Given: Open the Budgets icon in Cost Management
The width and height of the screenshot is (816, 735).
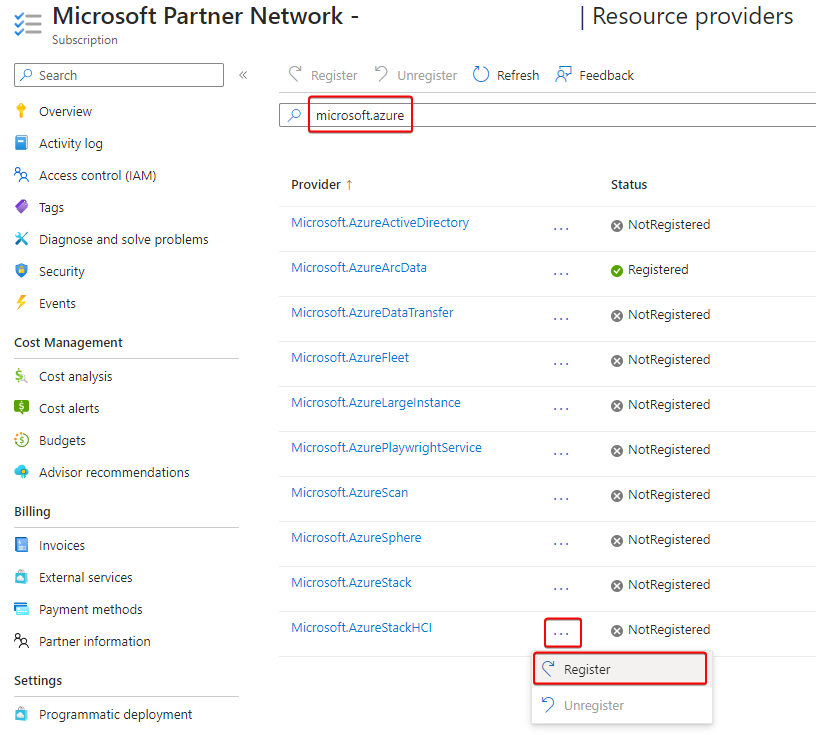Looking at the screenshot, I should coord(21,440).
